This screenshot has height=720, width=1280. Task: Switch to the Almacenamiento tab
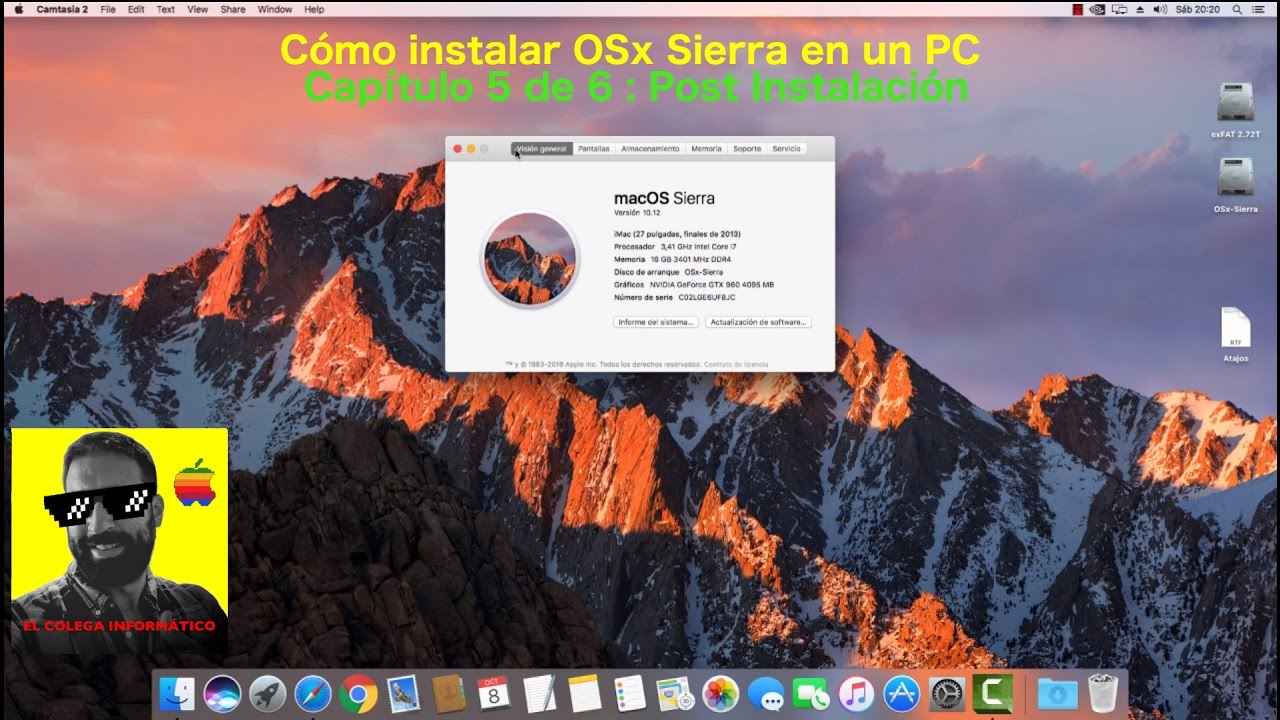(x=650, y=149)
